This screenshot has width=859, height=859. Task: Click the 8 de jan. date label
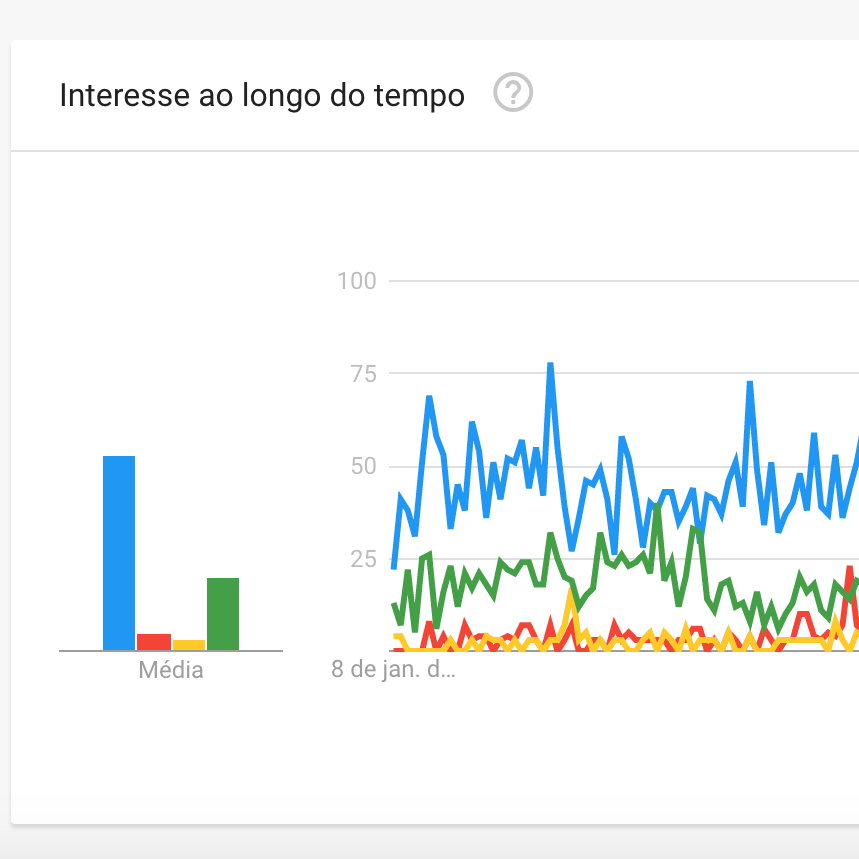click(393, 669)
